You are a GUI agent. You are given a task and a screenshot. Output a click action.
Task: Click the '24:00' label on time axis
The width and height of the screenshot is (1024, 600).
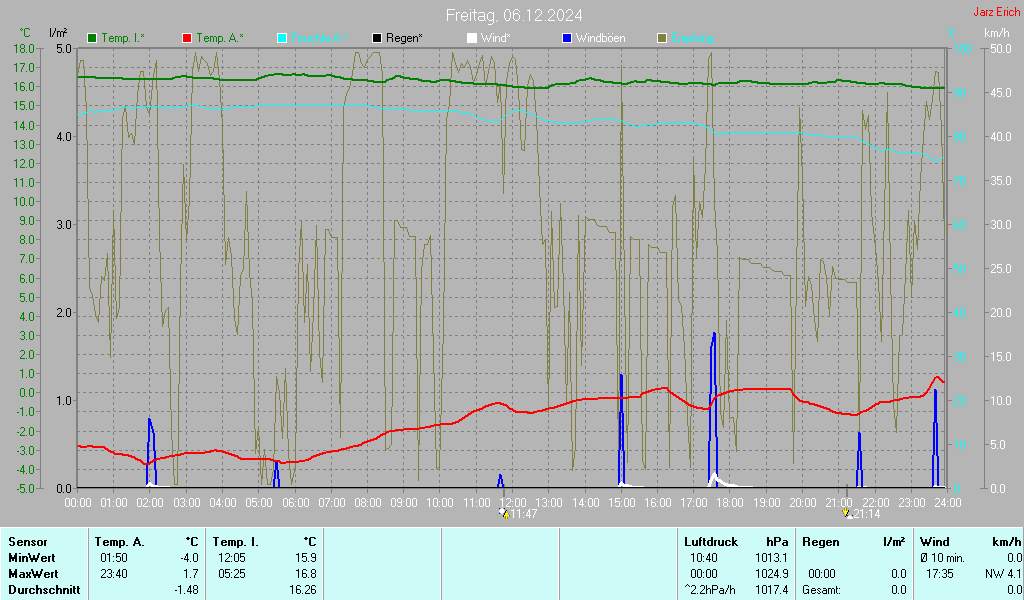coord(948,503)
